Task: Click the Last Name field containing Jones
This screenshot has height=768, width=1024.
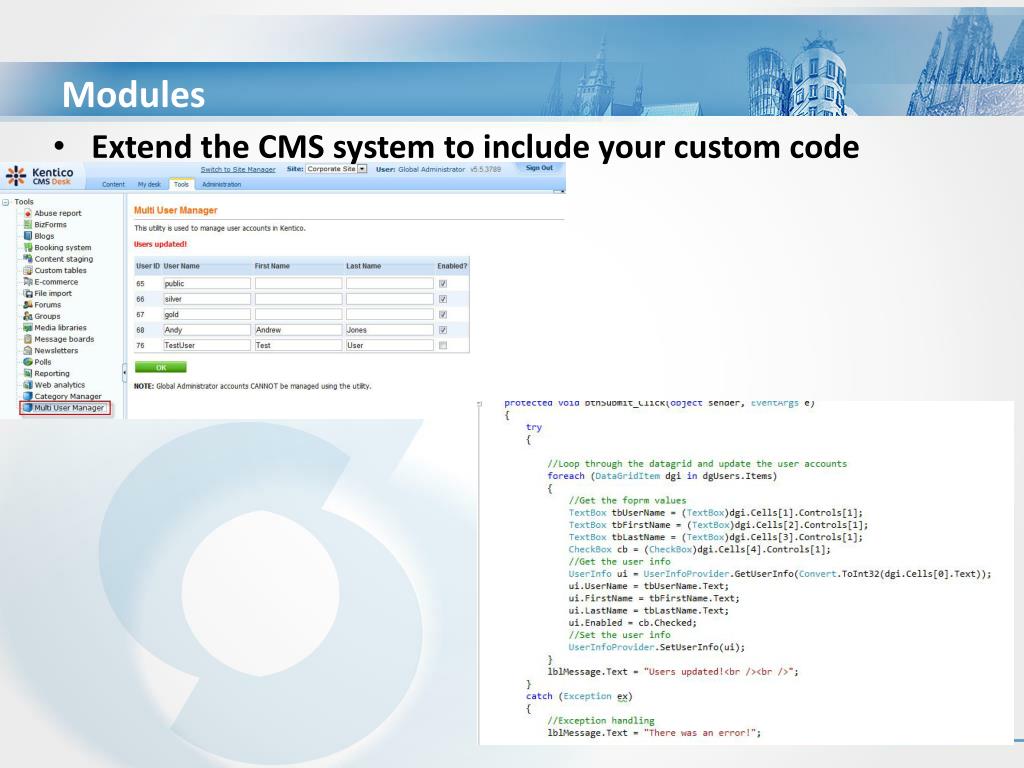Action: point(389,330)
